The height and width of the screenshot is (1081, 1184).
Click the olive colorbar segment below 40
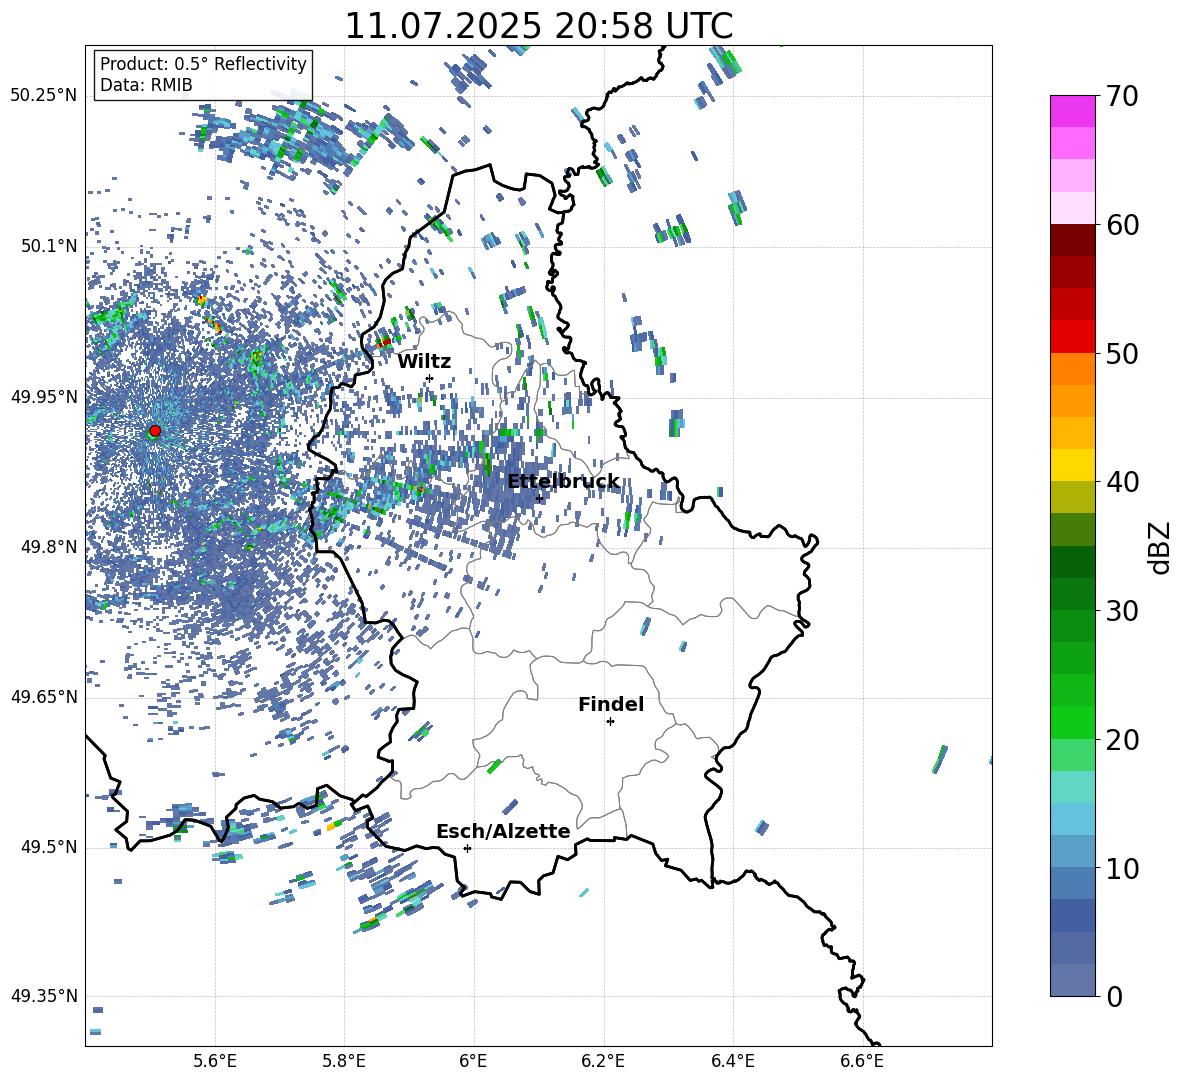(1072, 497)
